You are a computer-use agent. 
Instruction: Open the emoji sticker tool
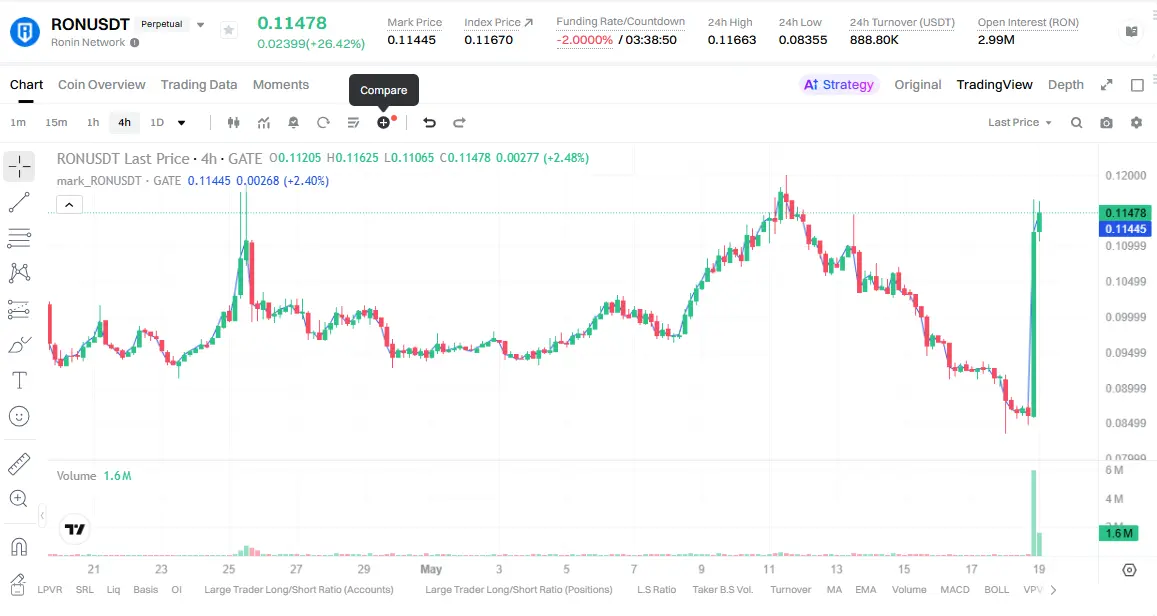(19, 416)
